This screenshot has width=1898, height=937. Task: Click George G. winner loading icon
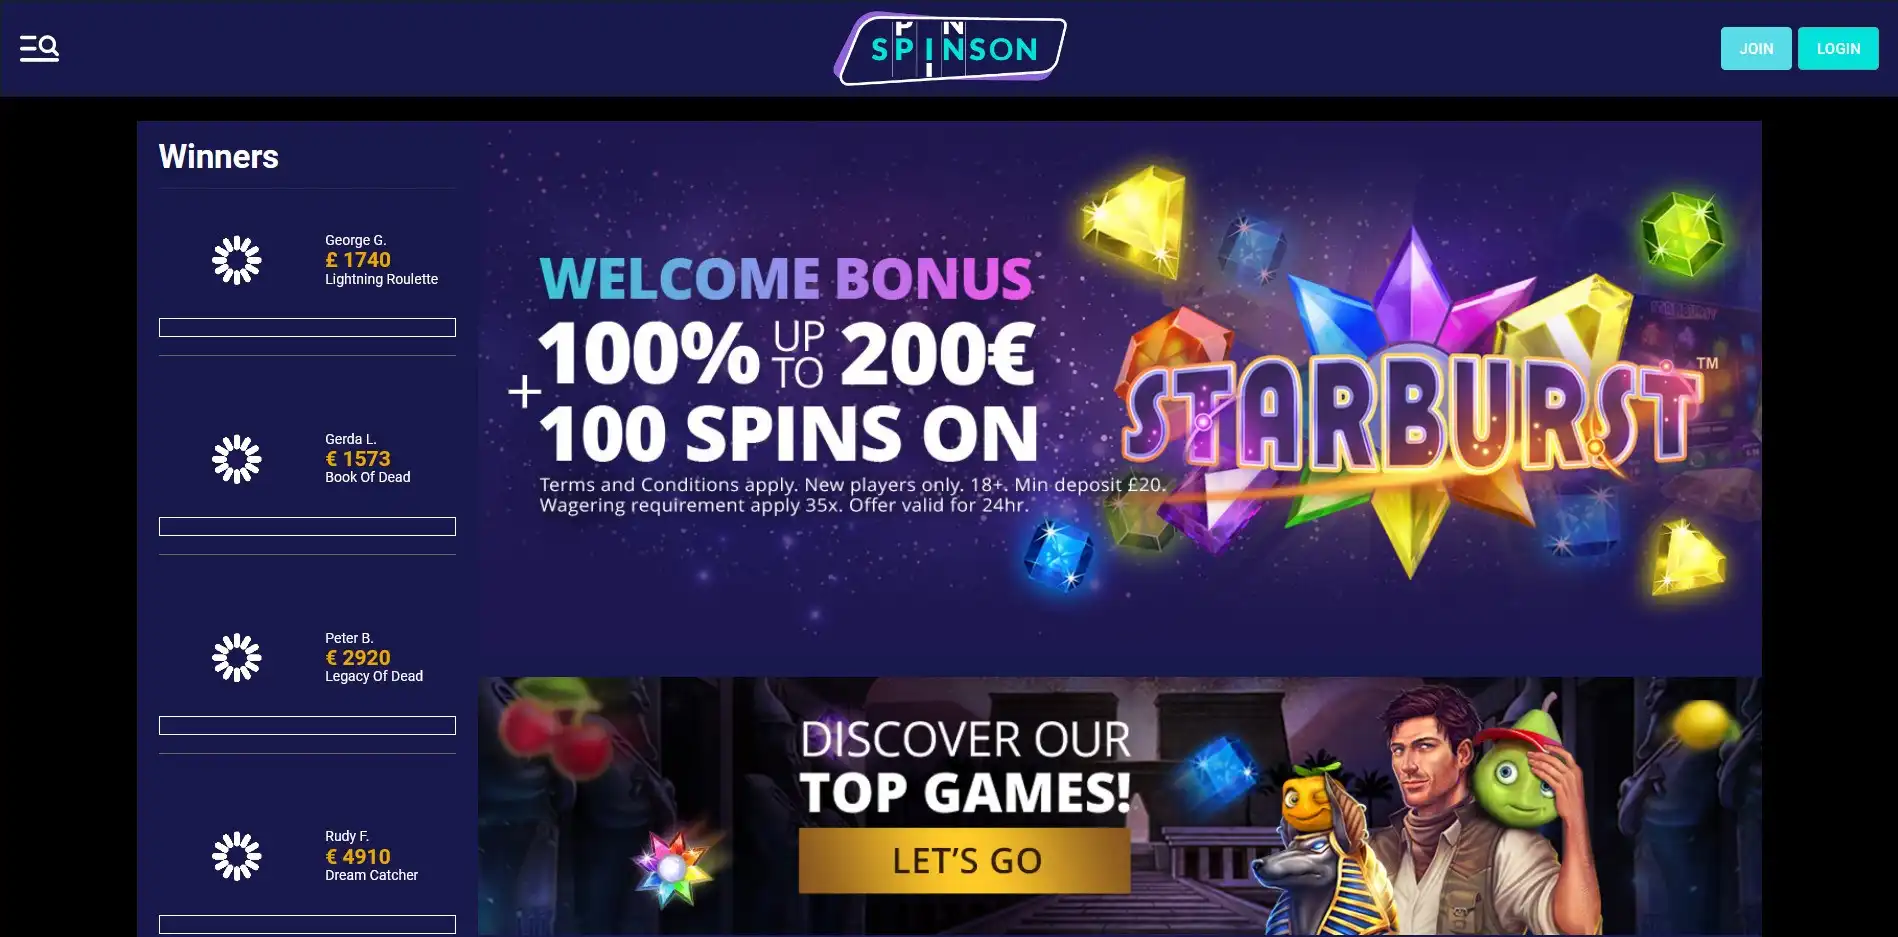coord(237,260)
